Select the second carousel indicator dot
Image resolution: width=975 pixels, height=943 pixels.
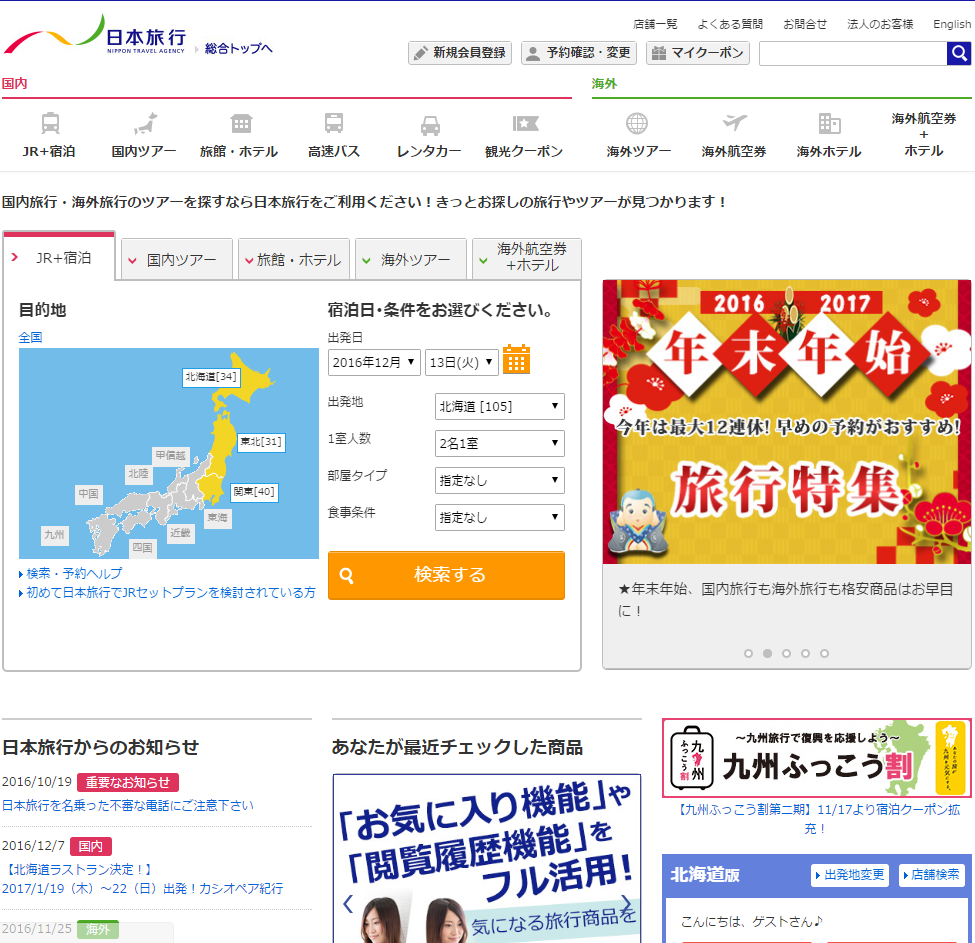point(767,653)
